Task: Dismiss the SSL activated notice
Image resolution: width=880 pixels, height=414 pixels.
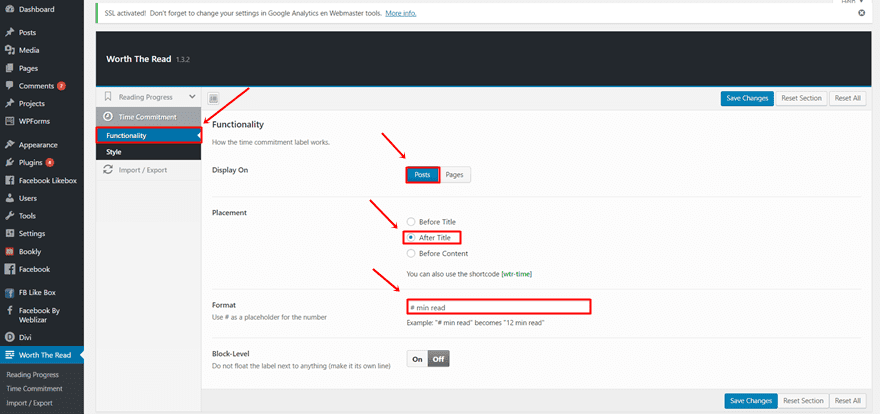Action: click(861, 13)
